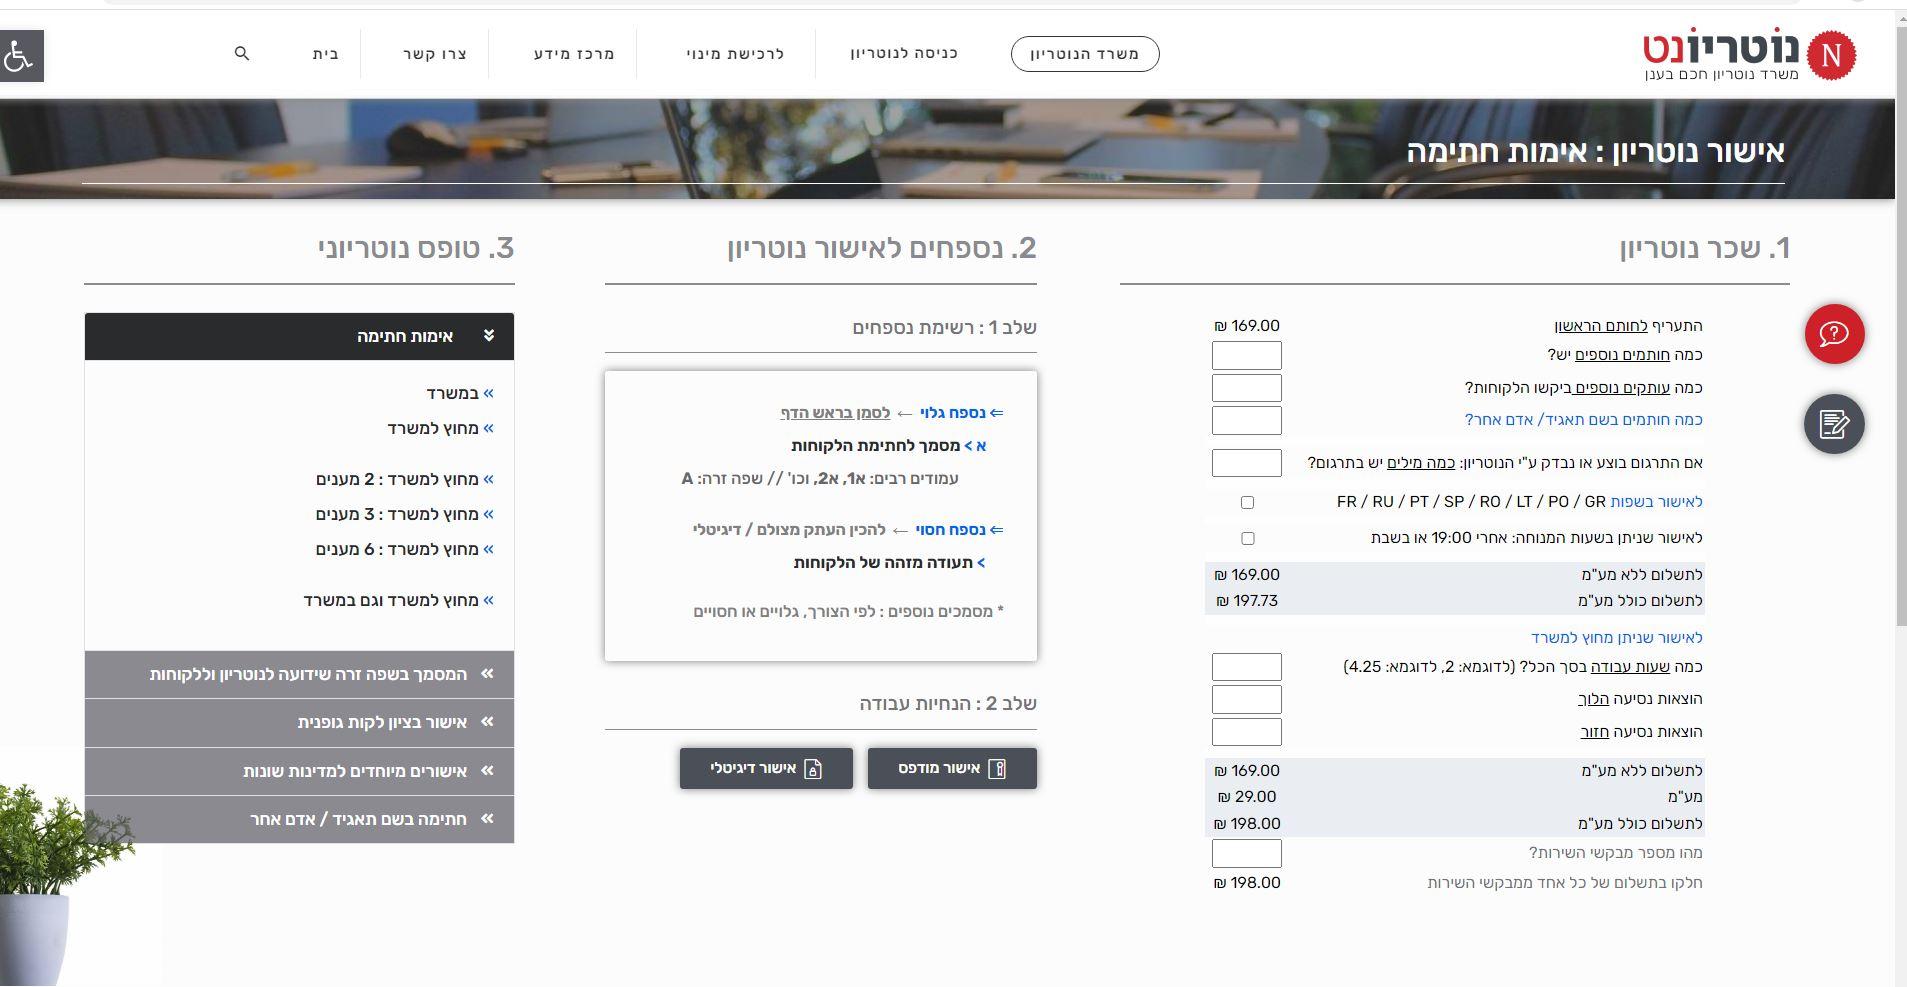This screenshot has height=987, width=1907.
Task: Expand אישור בציון לקות גופנית section
Action: [299, 722]
